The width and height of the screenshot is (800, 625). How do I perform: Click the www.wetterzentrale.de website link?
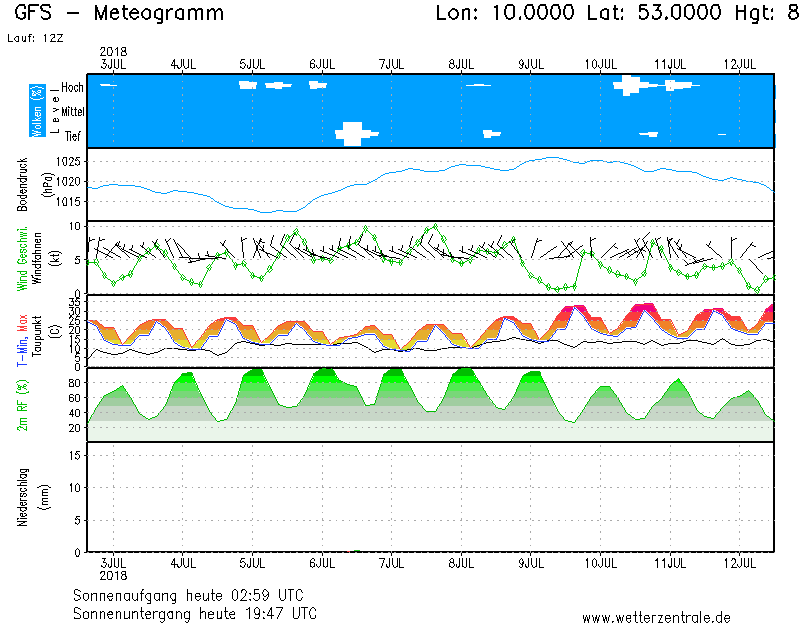[x=656, y=617]
